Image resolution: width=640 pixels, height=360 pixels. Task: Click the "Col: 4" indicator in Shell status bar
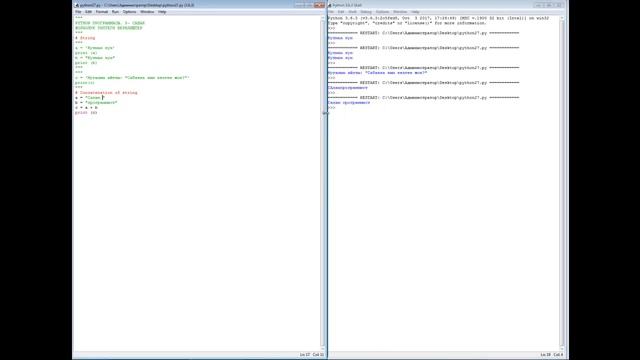pos(558,355)
